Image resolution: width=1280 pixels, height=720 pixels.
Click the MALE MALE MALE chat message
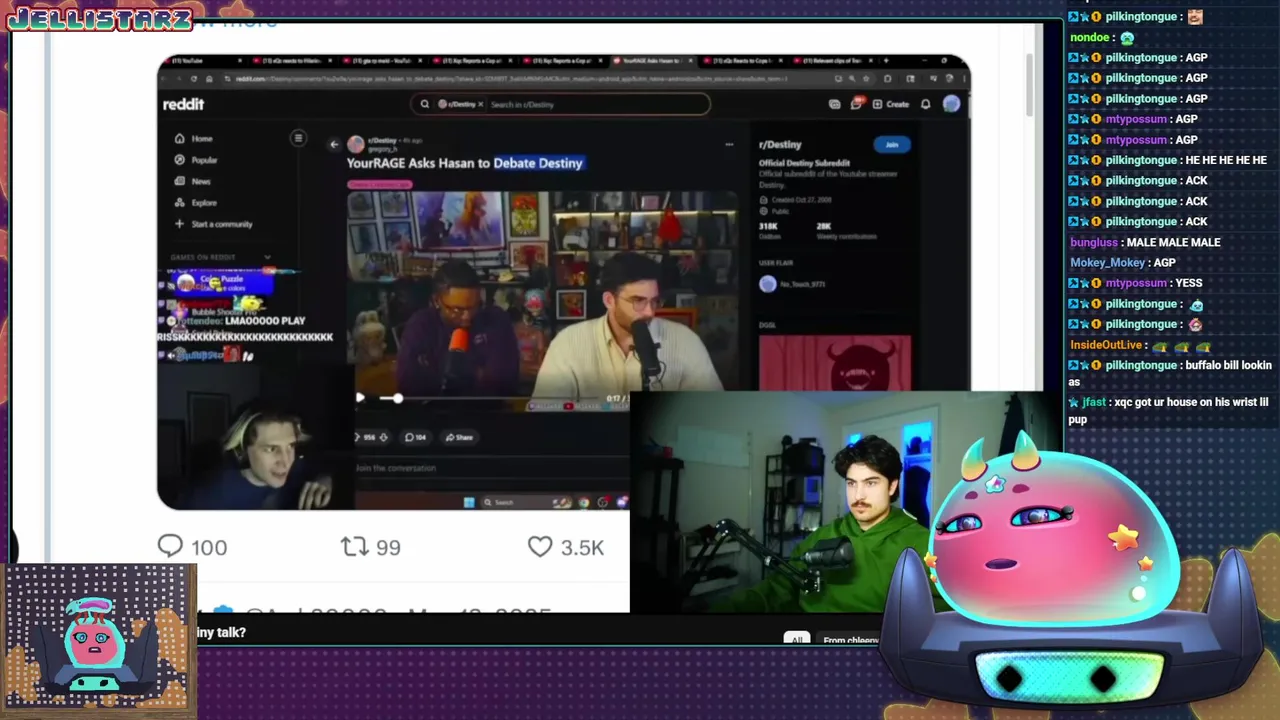point(1173,242)
